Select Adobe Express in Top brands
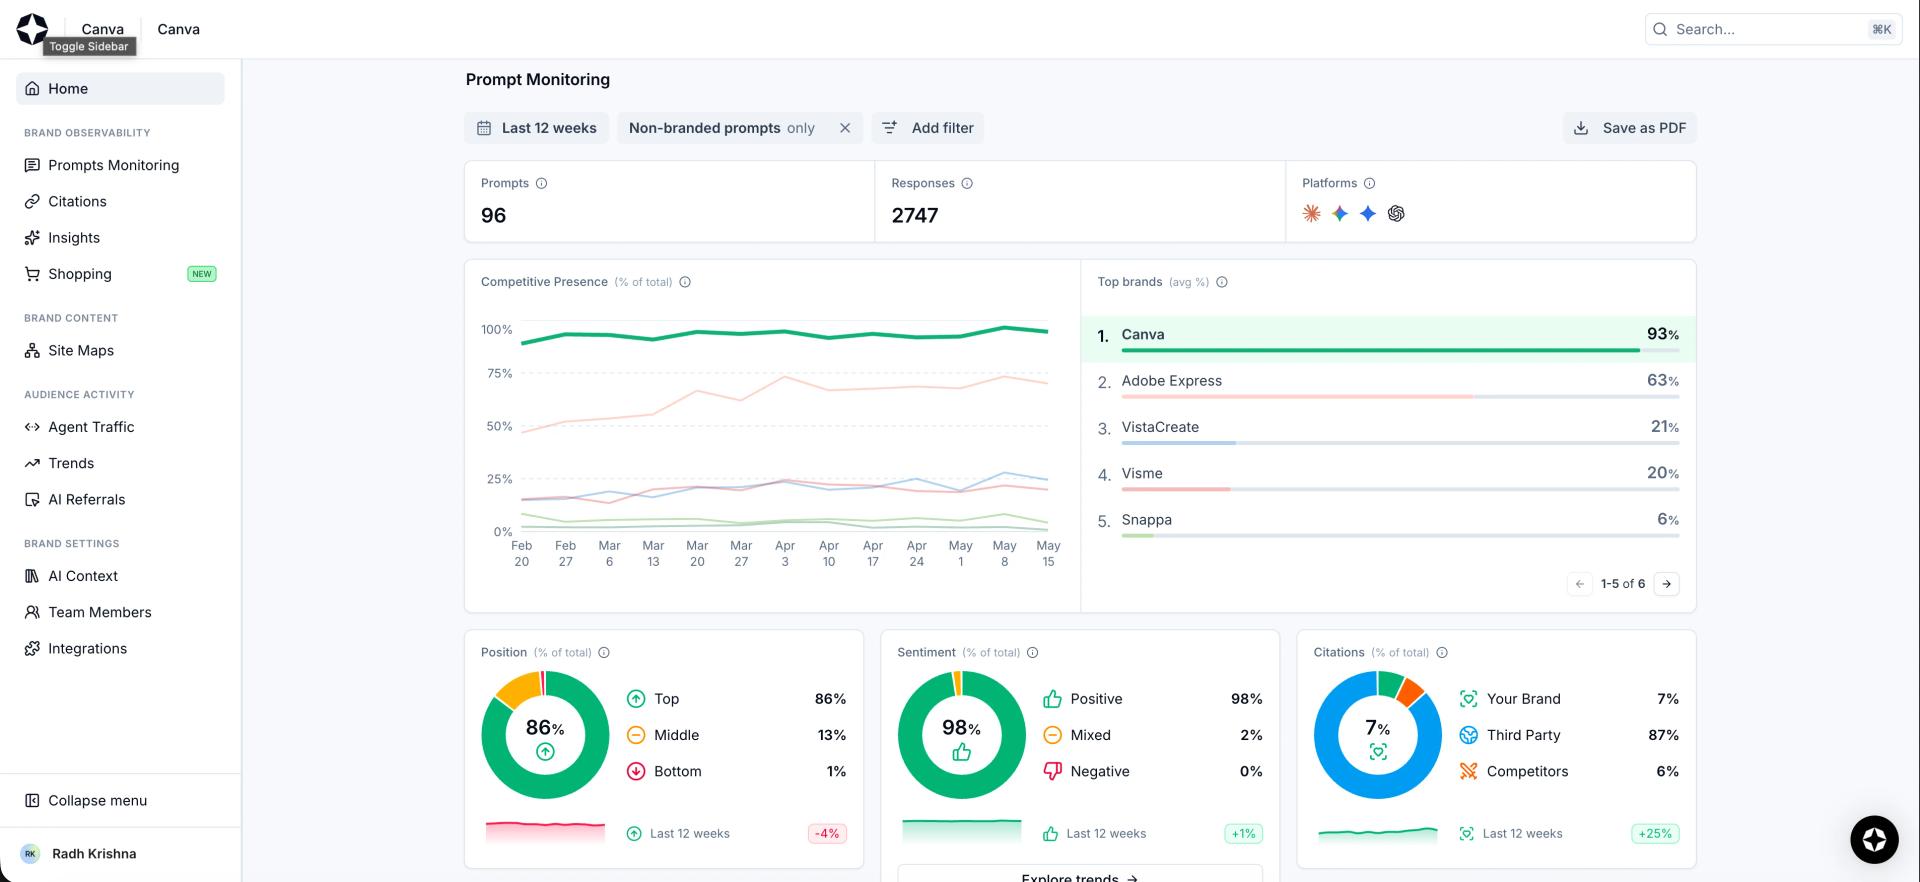This screenshot has width=1920, height=882. tap(1388, 385)
